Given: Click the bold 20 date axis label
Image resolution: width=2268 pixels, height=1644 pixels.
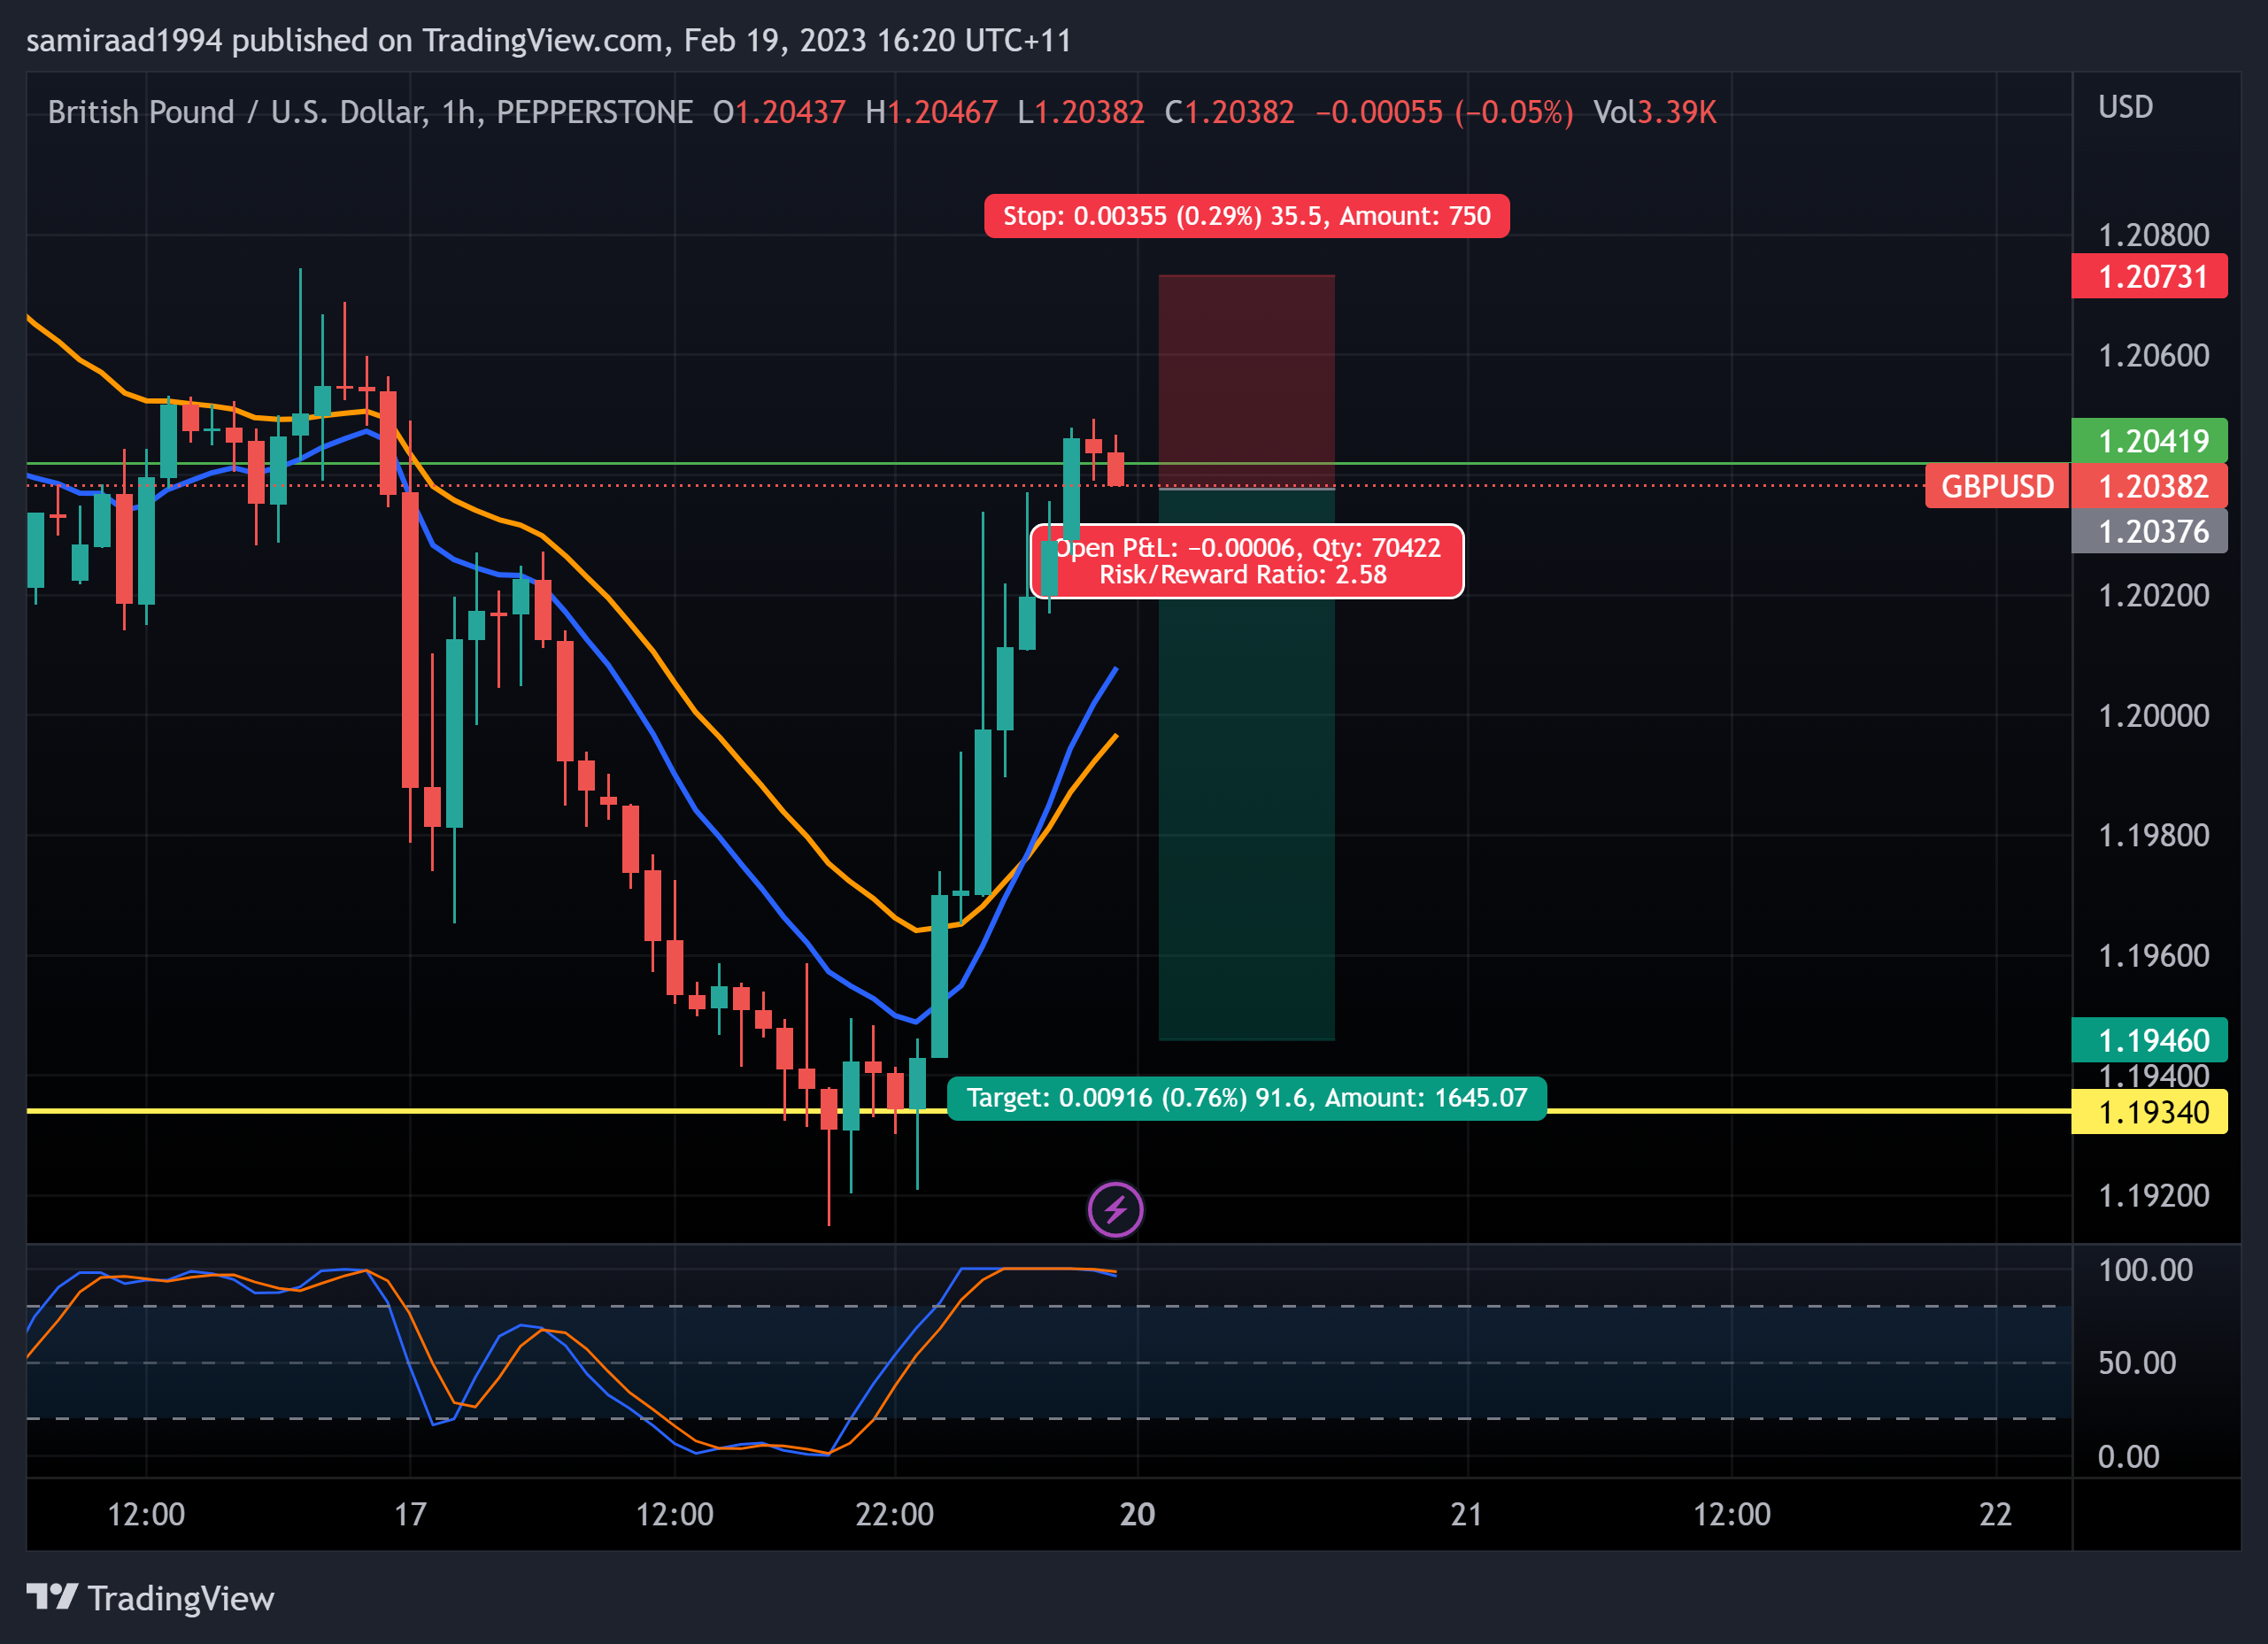Looking at the screenshot, I should 1137,1514.
